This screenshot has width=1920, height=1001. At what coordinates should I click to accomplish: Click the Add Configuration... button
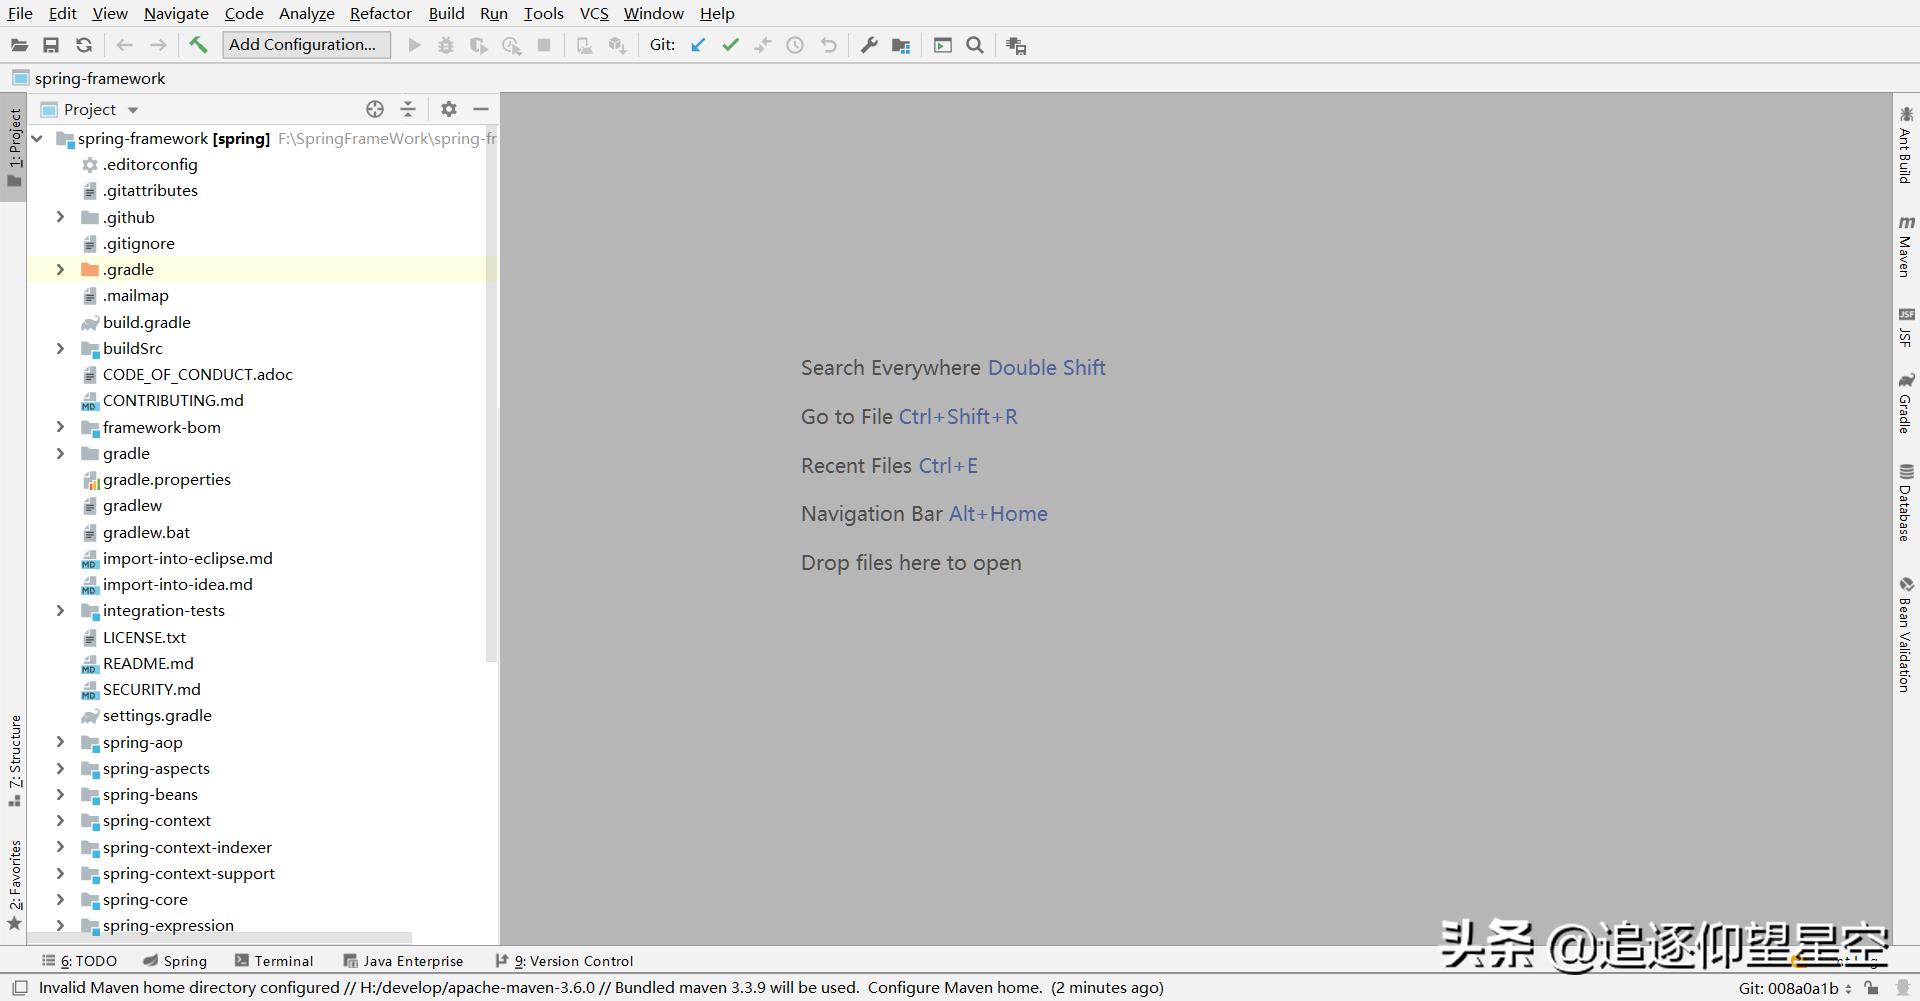(x=303, y=45)
